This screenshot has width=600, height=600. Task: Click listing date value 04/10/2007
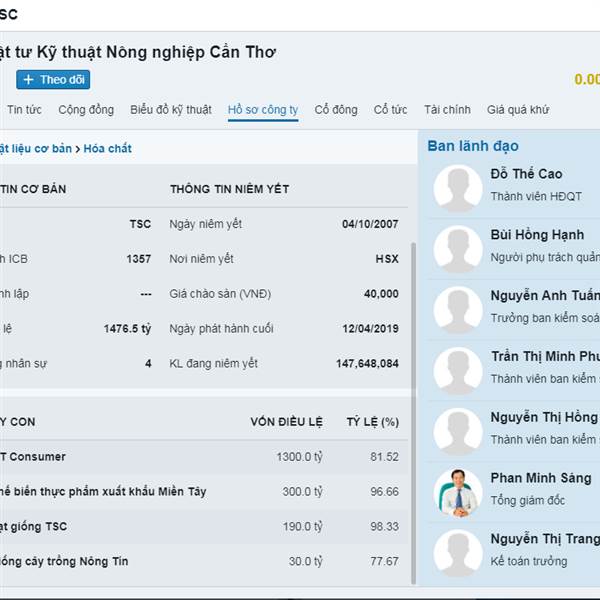click(x=370, y=224)
